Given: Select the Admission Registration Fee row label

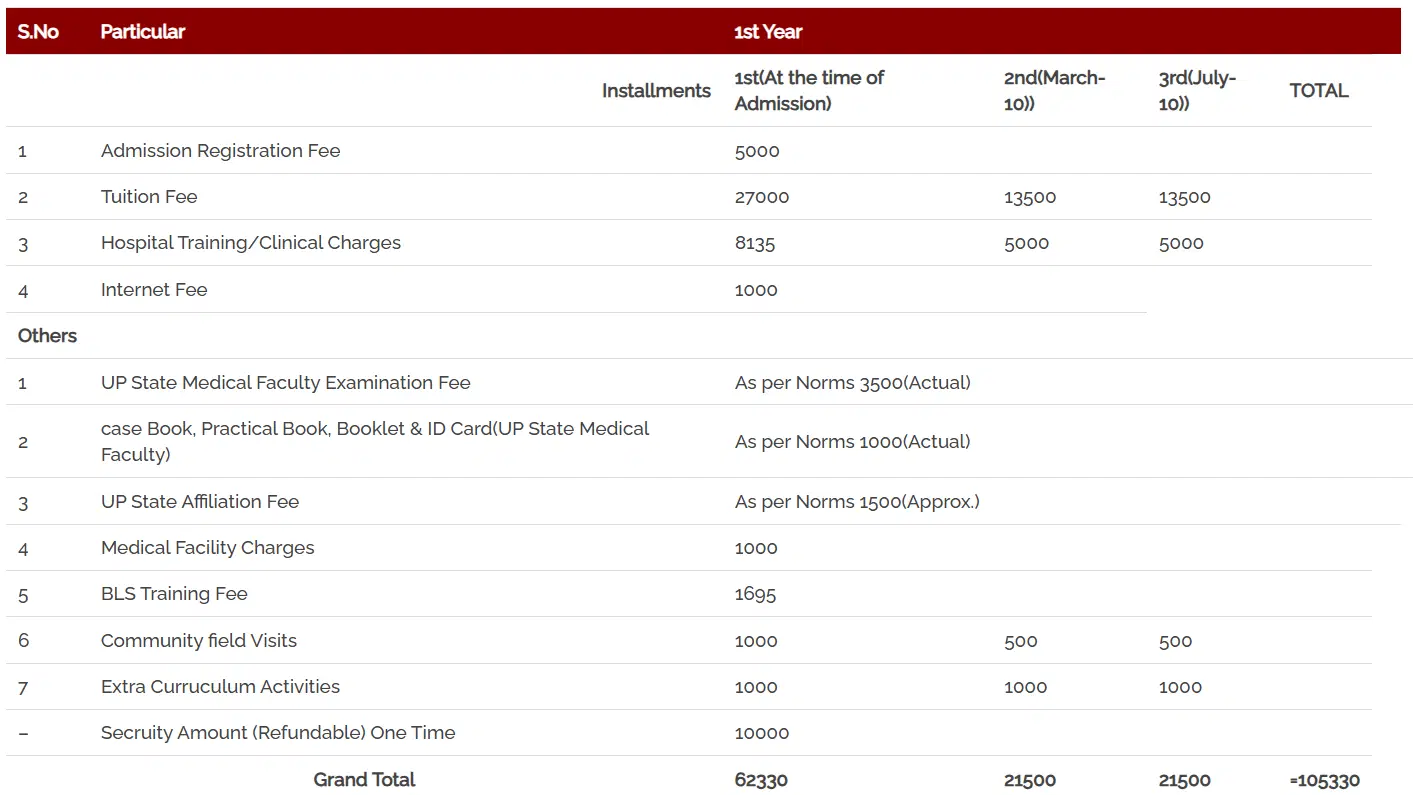Looking at the screenshot, I should [x=220, y=151].
